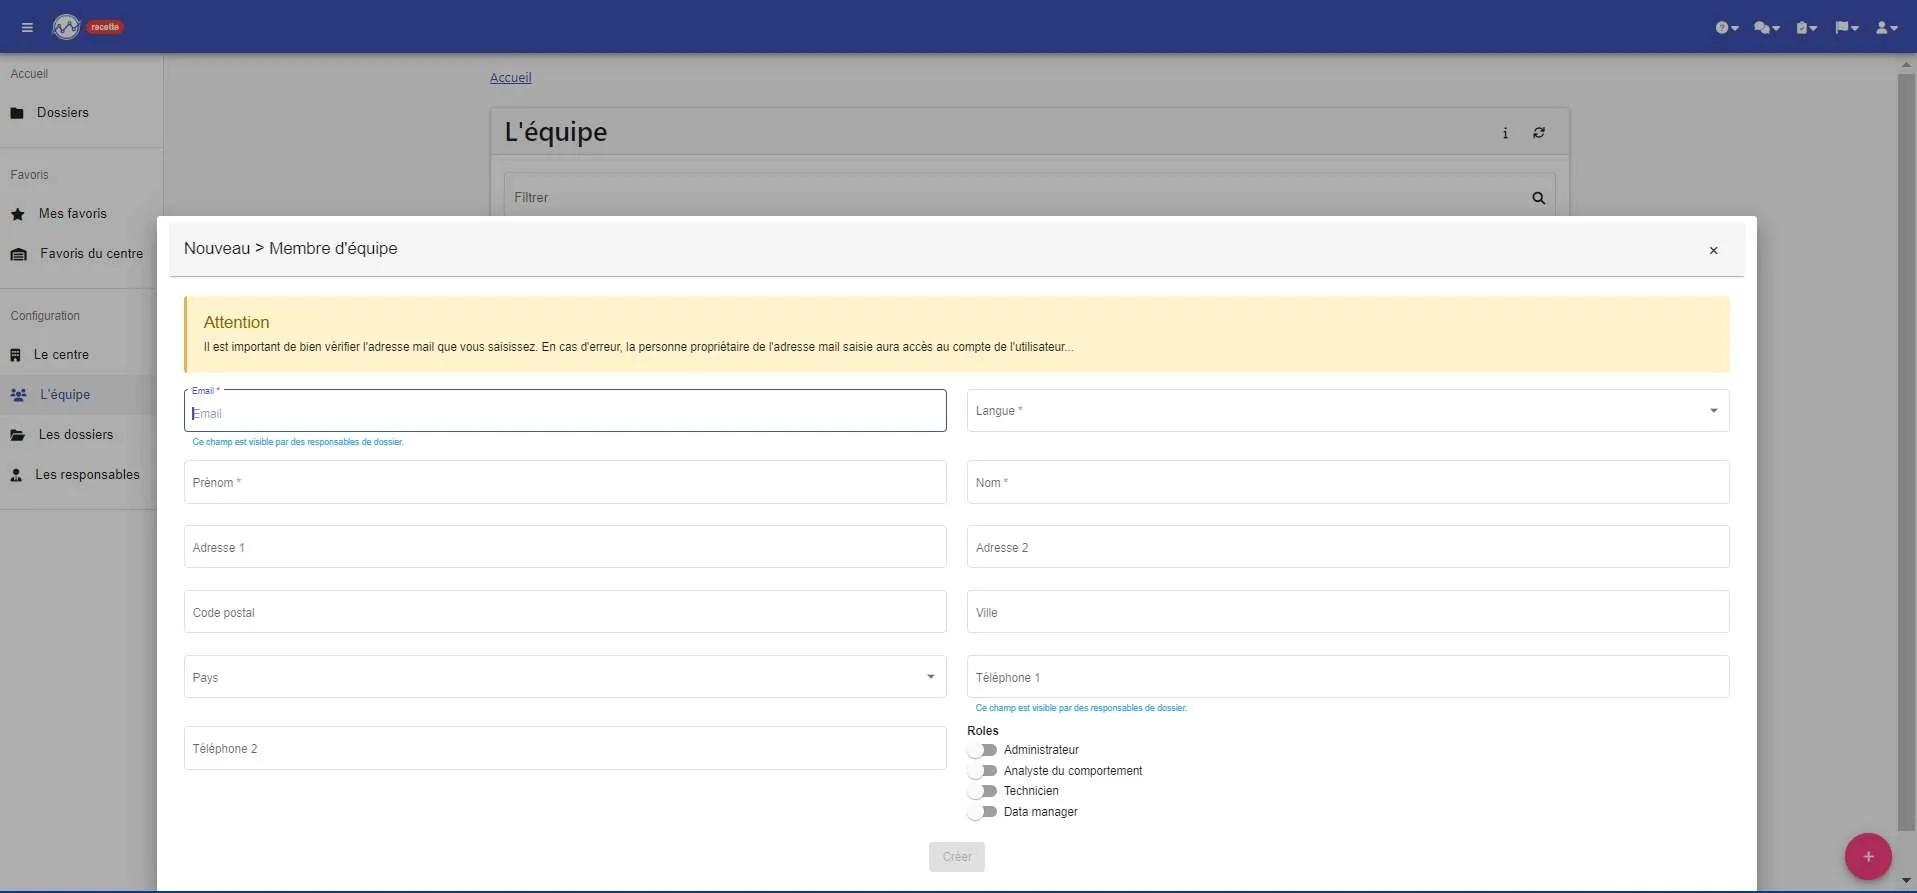Click the Téléphone 1 field
This screenshot has height=893, width=1917.
coord(1348,677)
